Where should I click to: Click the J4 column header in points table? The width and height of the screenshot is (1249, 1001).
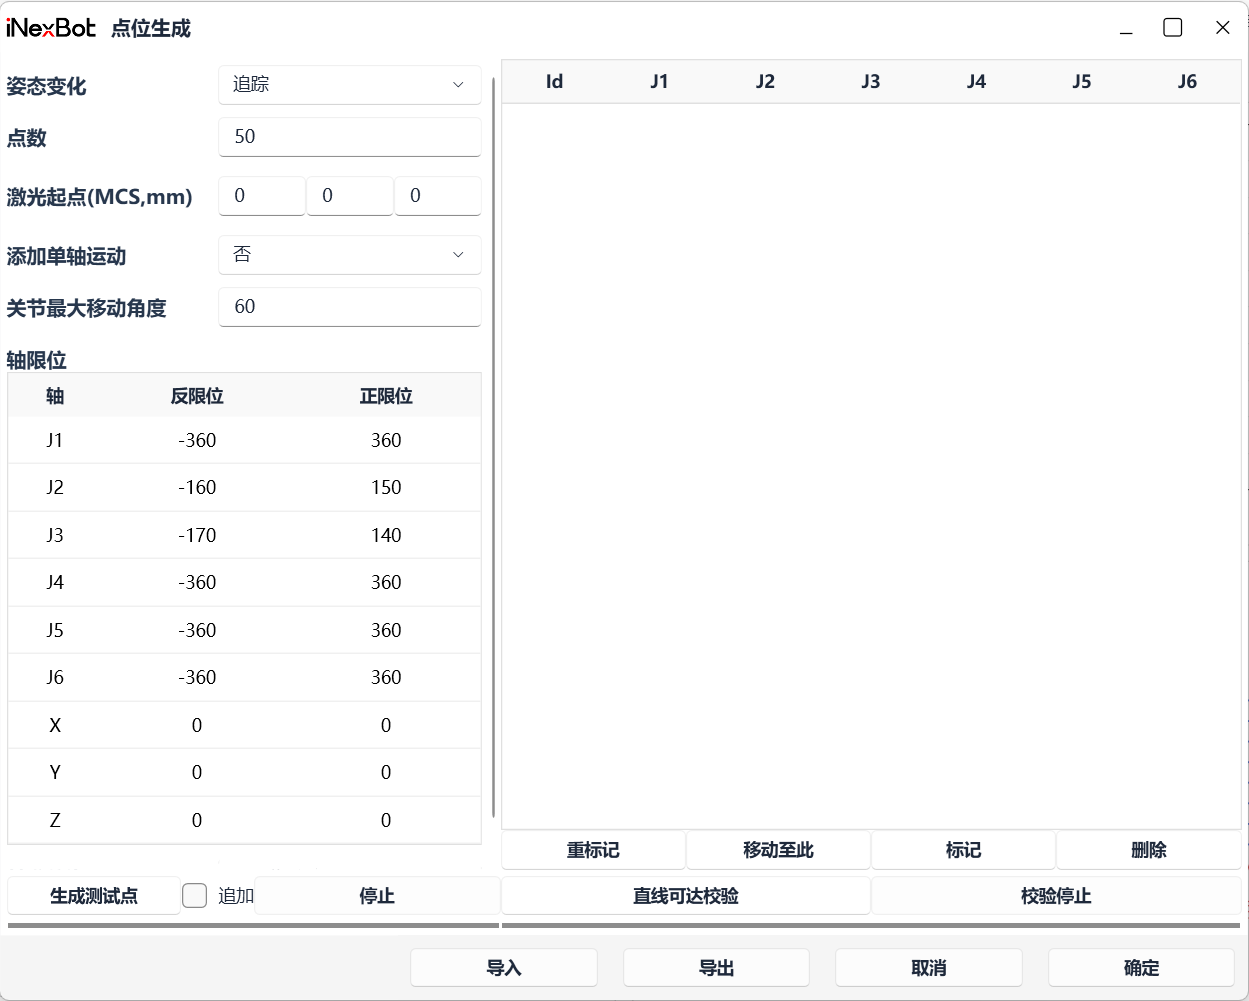click(x=976, y=82)
